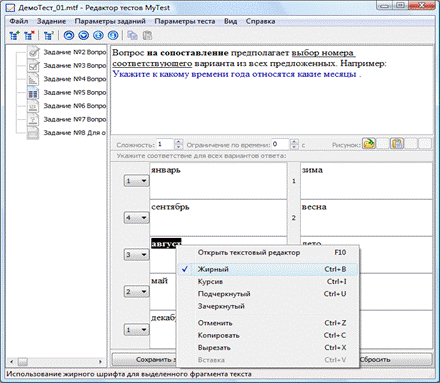The image size is (440, 383).
Task: Paste picture from clipboard icon
Action: 397,144
